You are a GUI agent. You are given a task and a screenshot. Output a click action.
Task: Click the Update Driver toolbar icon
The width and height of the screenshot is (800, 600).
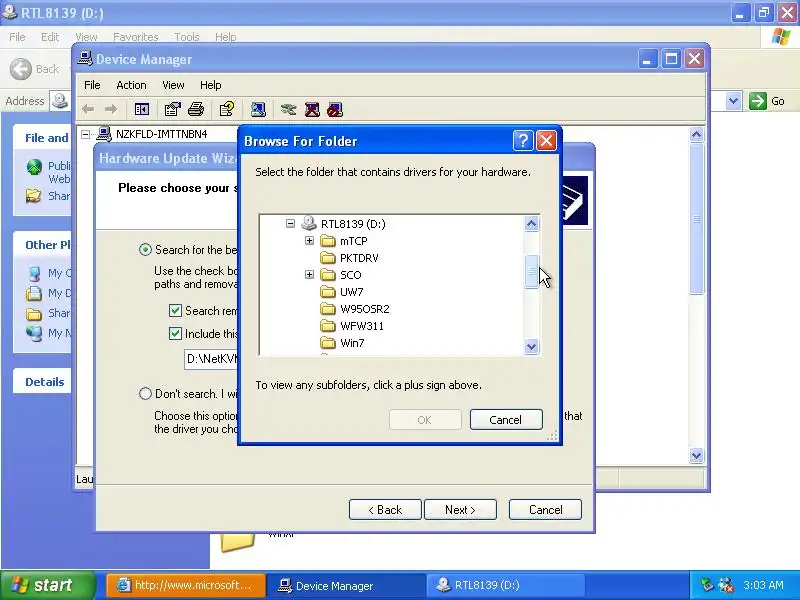click(288, 109)
